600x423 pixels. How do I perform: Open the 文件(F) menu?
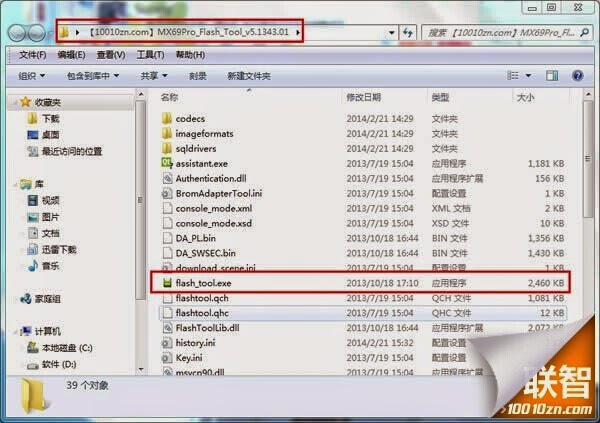[33, 55]
